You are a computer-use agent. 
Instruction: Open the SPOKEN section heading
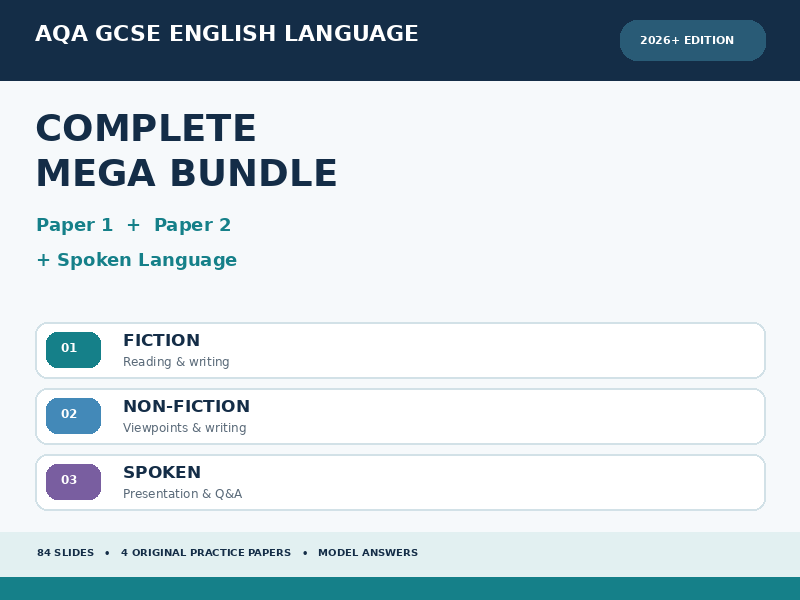(x=162, y=472)
